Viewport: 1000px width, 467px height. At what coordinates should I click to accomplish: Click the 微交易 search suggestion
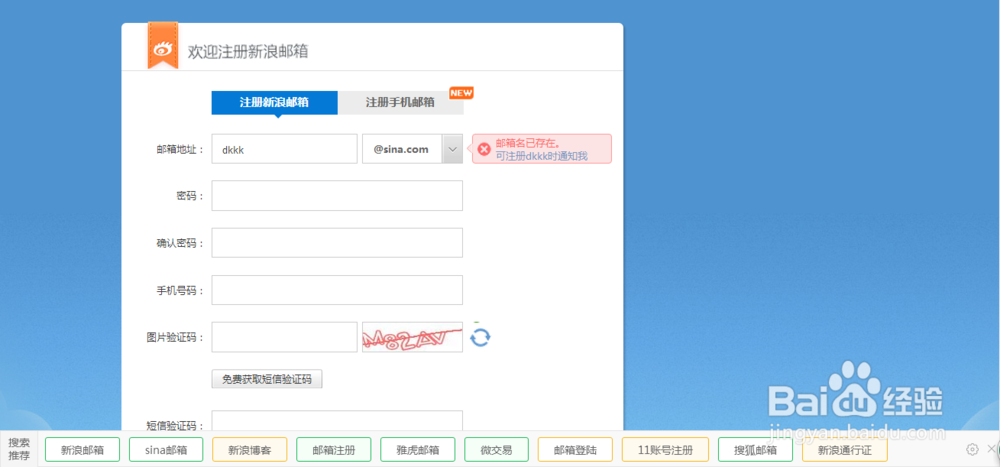[497, 450]
